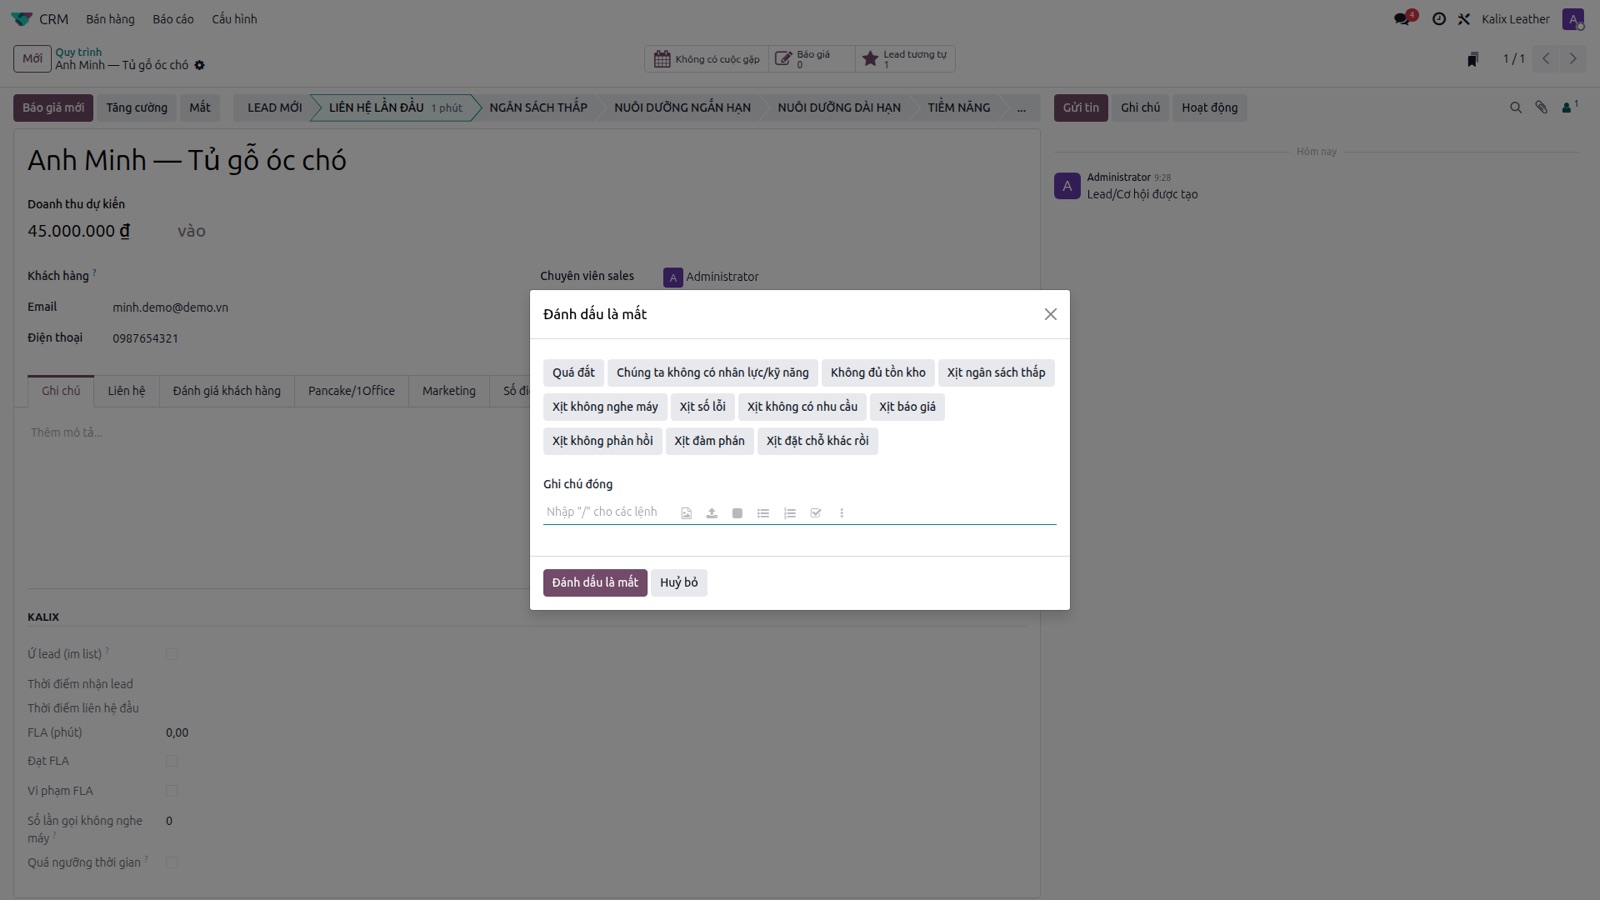Show followers icon in chatter

pyautogui.click(x=1569, y=107)
